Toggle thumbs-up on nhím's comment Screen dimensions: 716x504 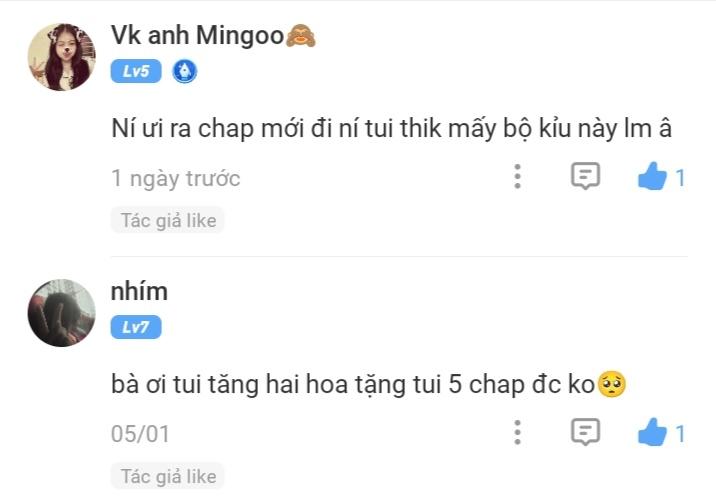tap(653, 432)
